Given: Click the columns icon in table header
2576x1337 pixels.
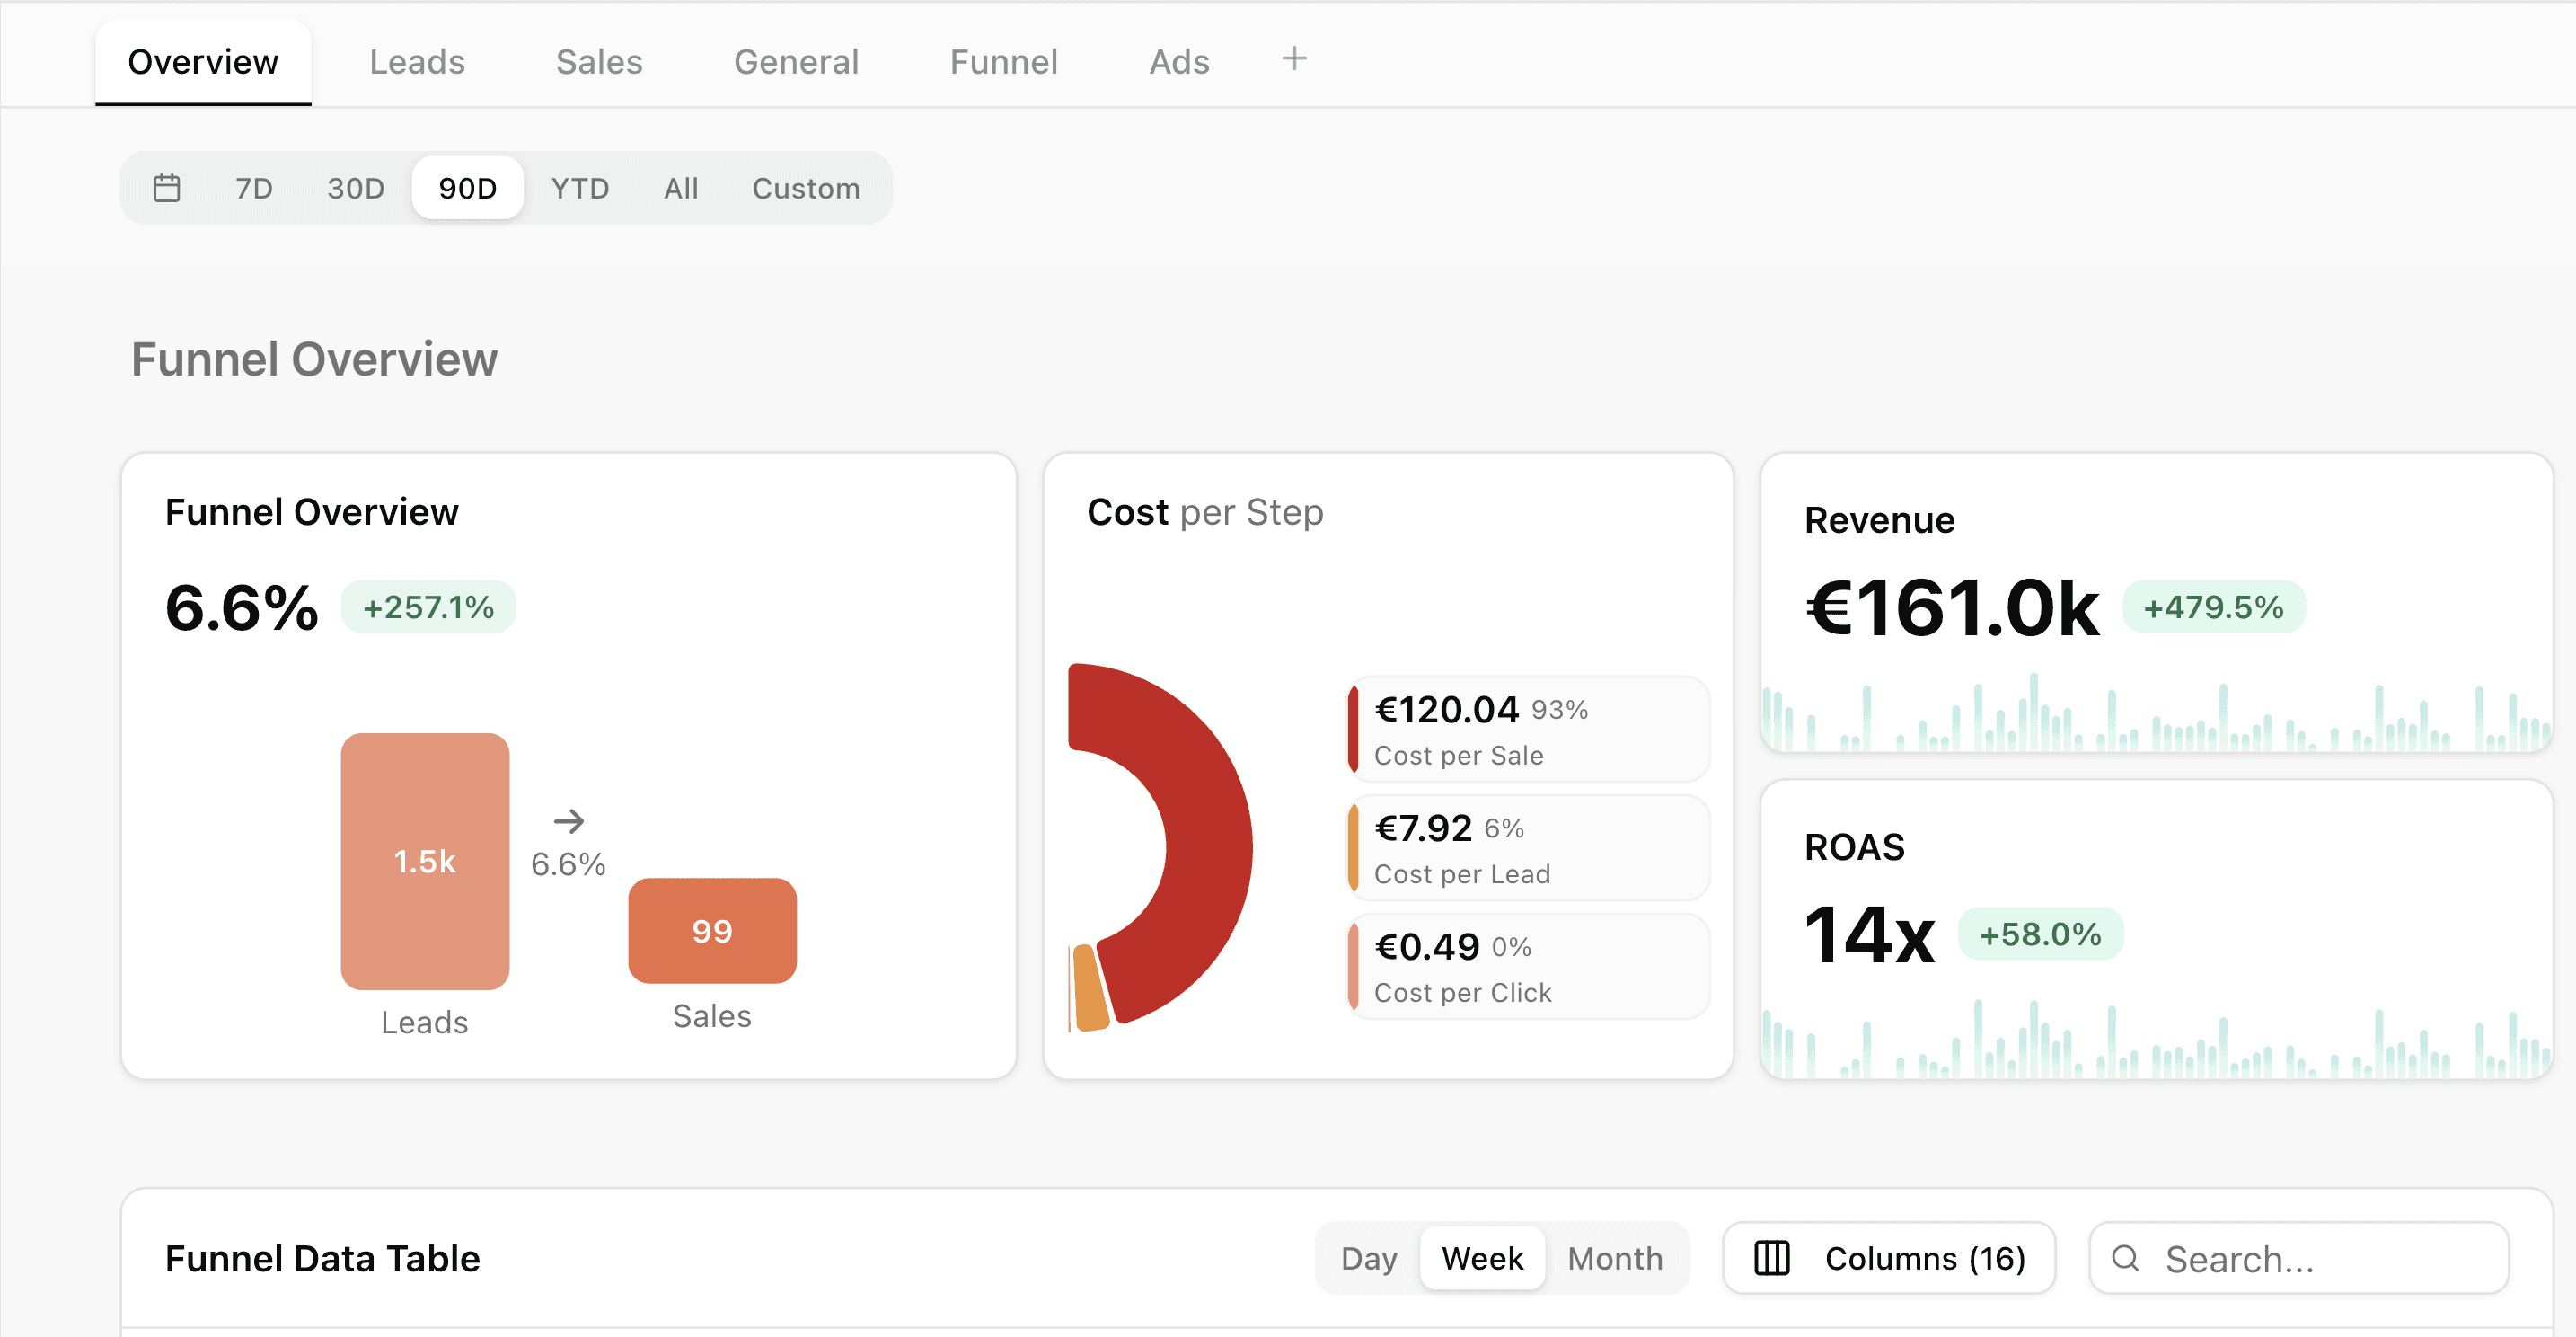Looking at the screenshot, I should 1771,1258.
